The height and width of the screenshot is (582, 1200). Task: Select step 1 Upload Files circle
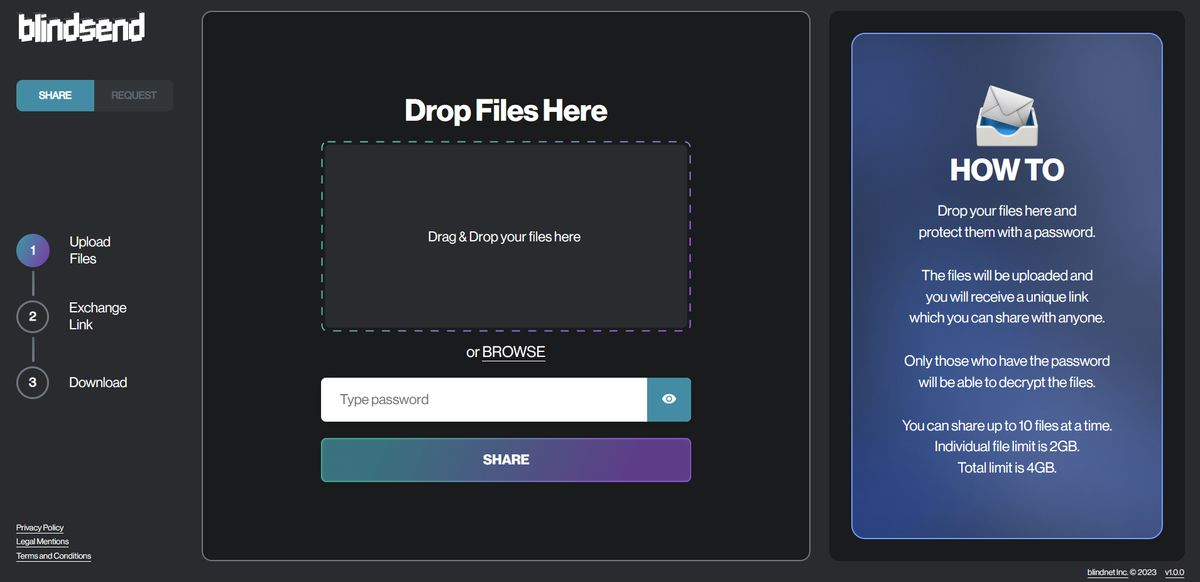click(x=32, y=250)
